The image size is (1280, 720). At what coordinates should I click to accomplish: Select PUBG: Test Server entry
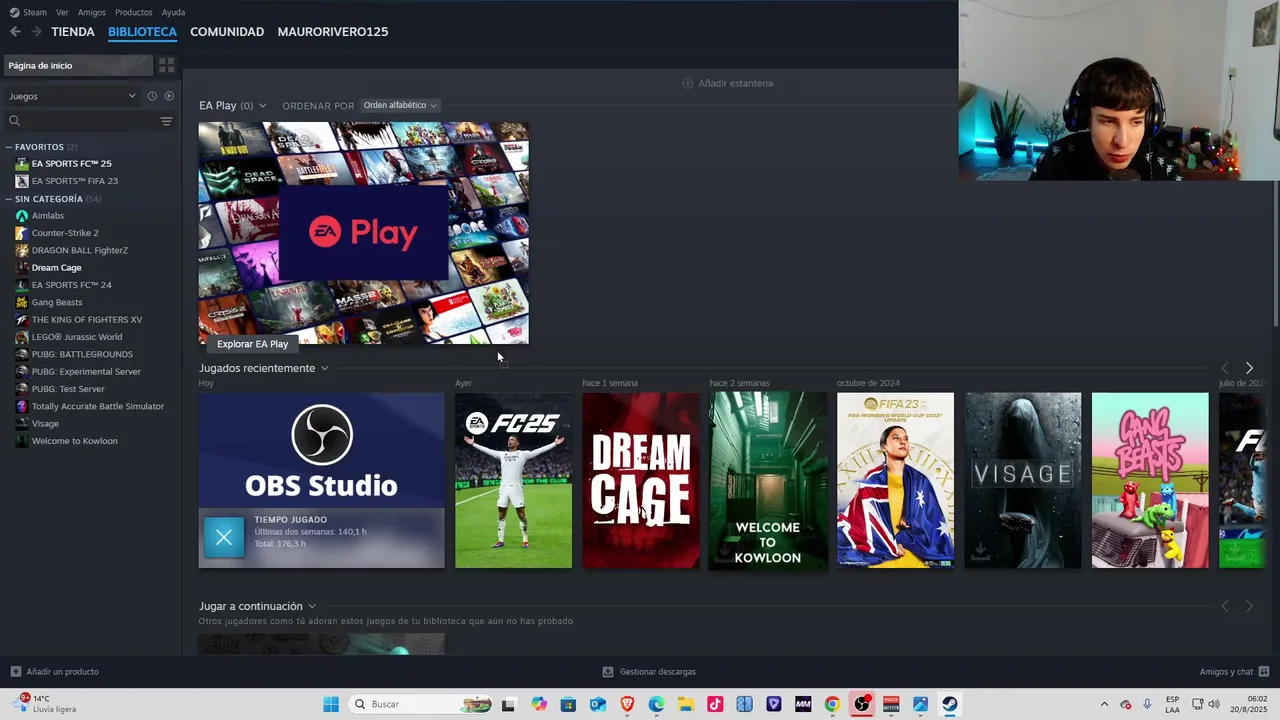(x=68, y=389)
